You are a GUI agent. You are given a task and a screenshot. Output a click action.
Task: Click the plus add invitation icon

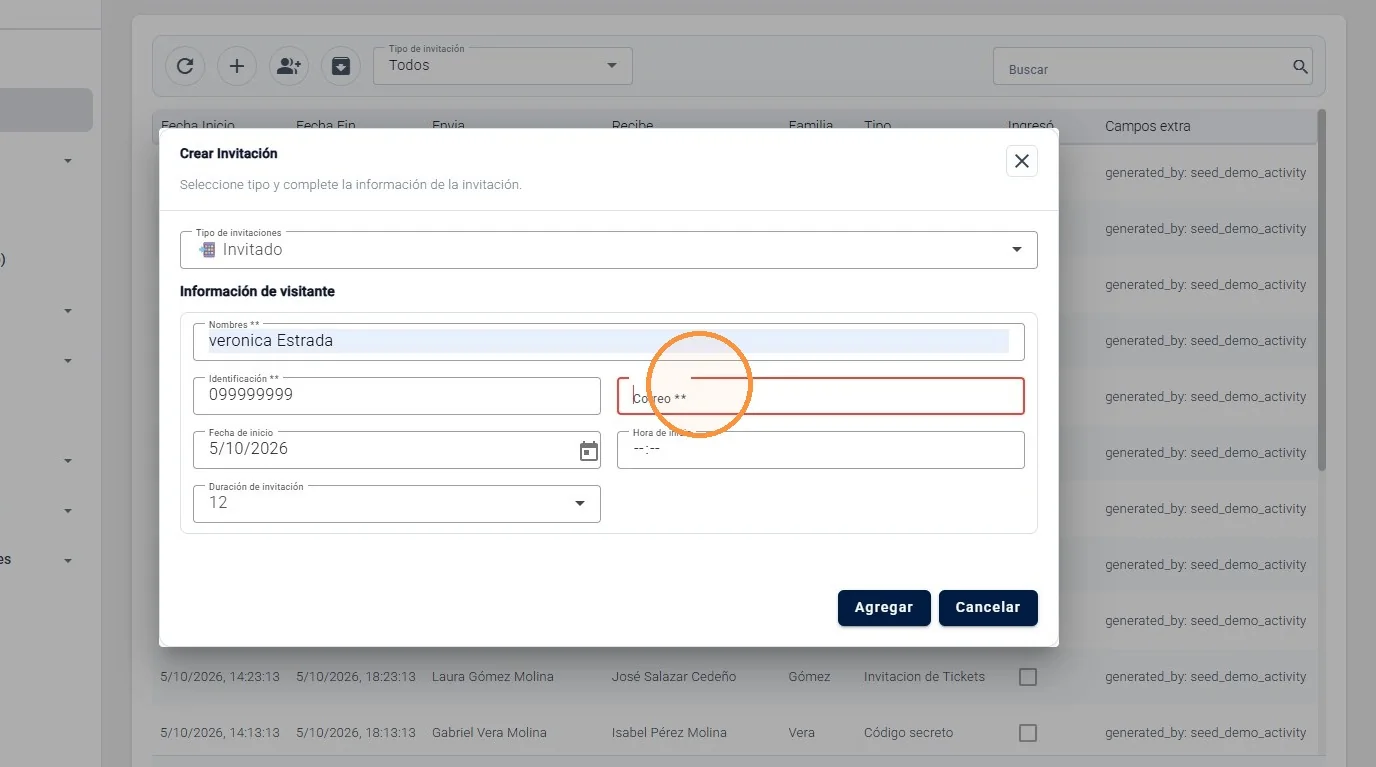tap(237, 66)
